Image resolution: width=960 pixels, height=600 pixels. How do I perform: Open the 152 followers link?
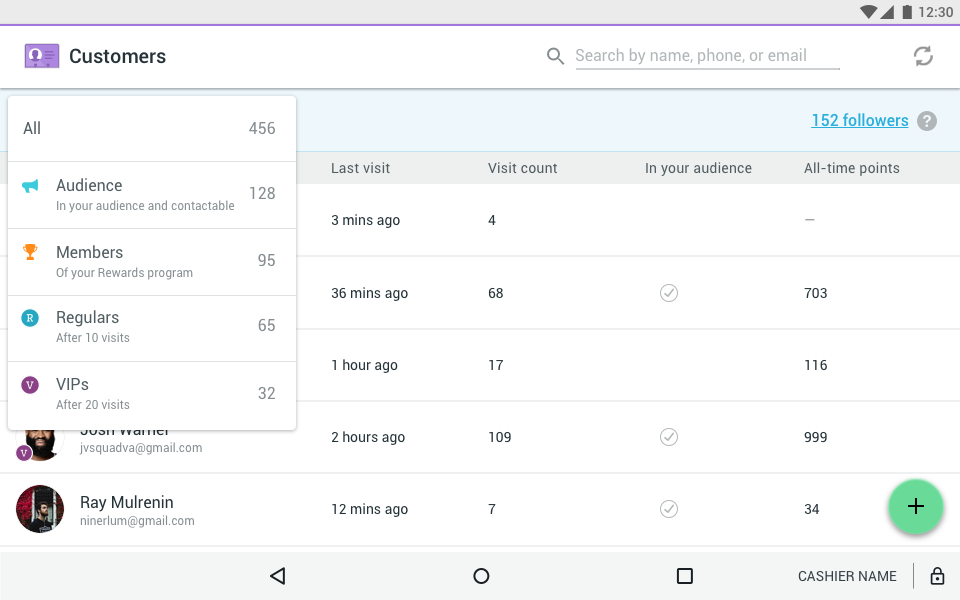(859, 121)
